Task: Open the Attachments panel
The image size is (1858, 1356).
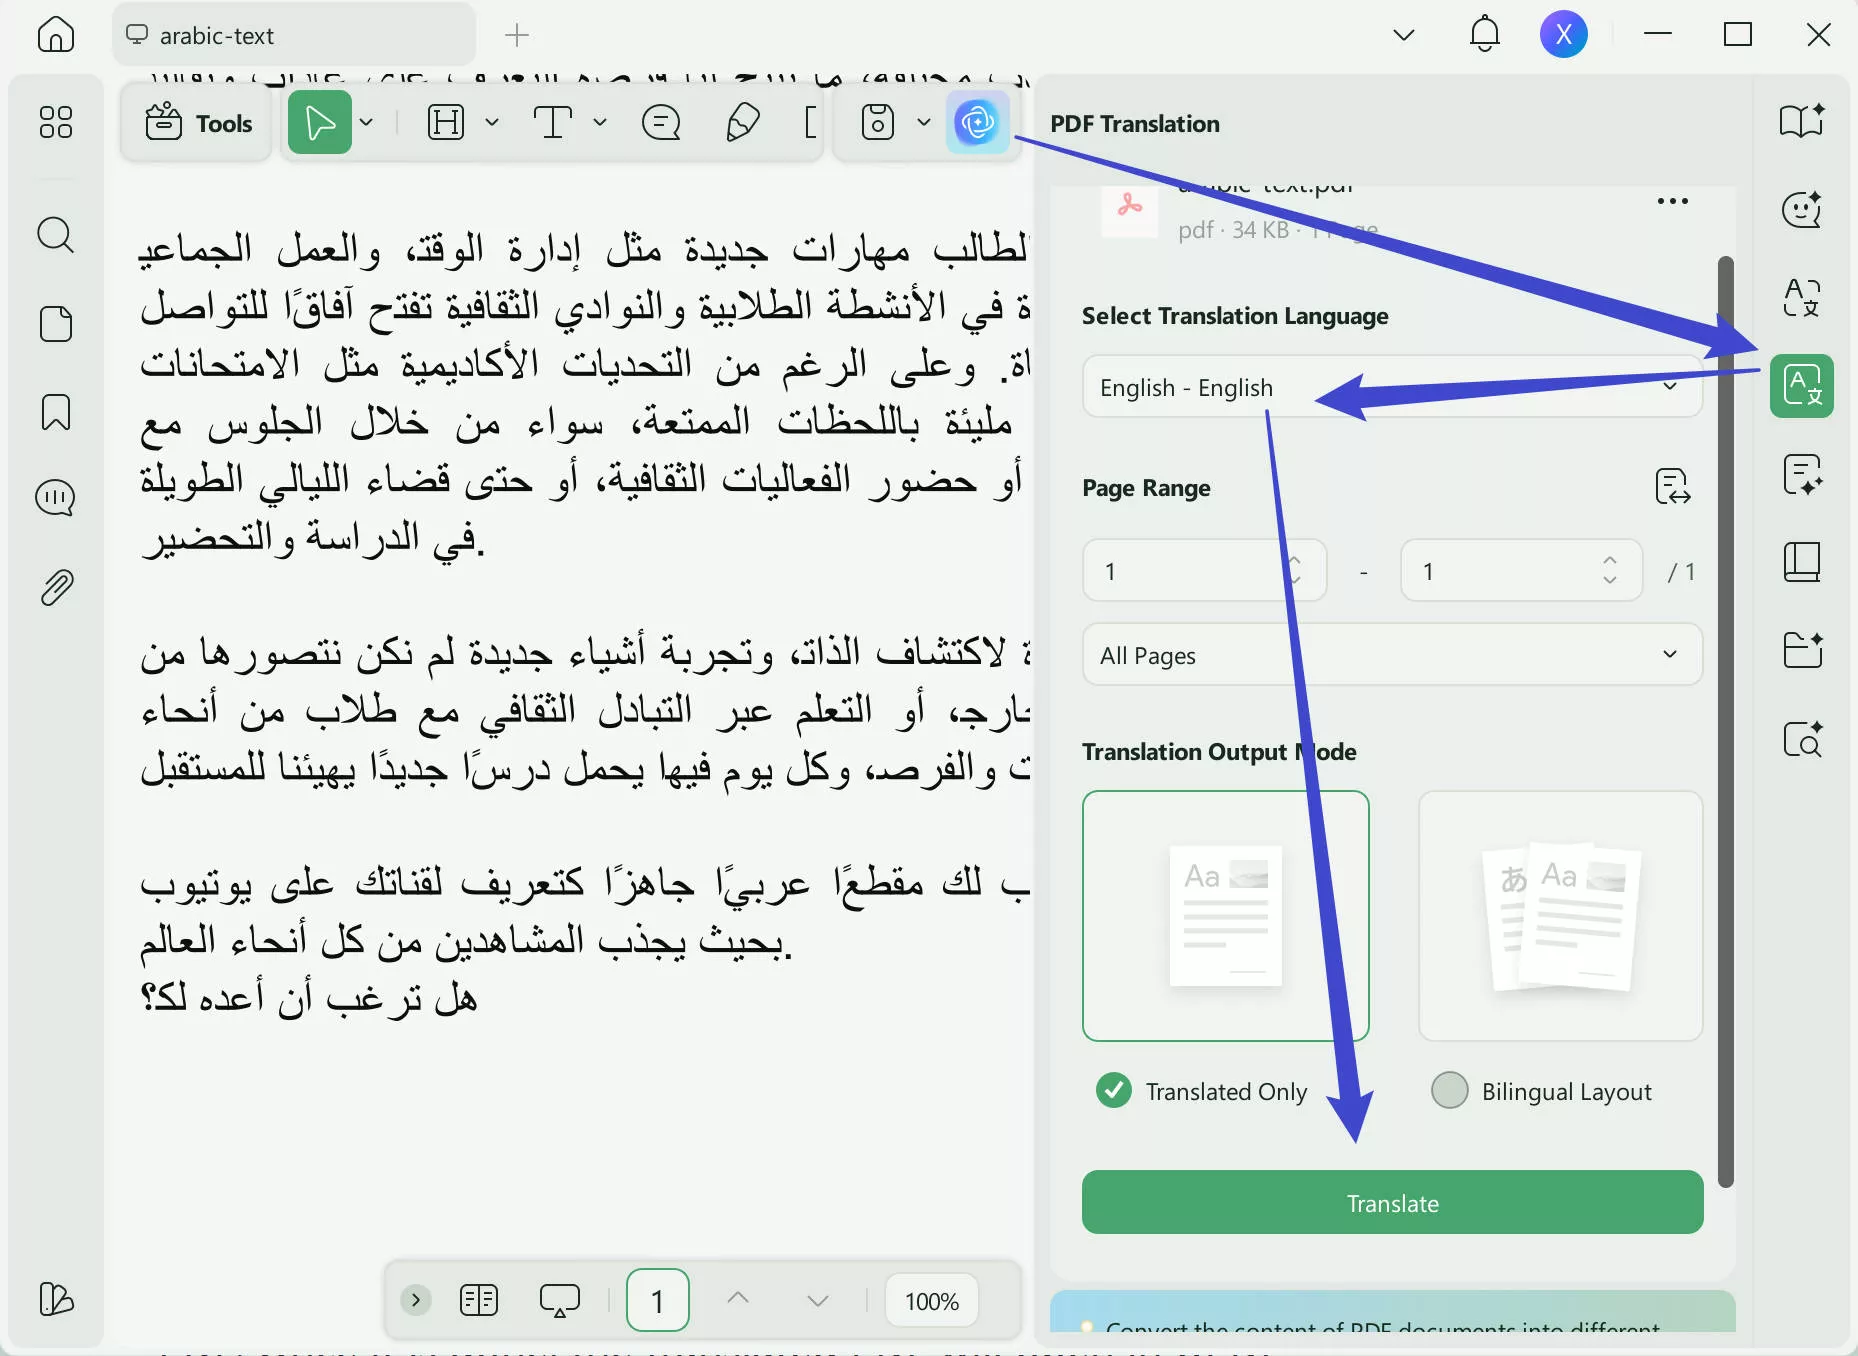Action: coord(55,587)
